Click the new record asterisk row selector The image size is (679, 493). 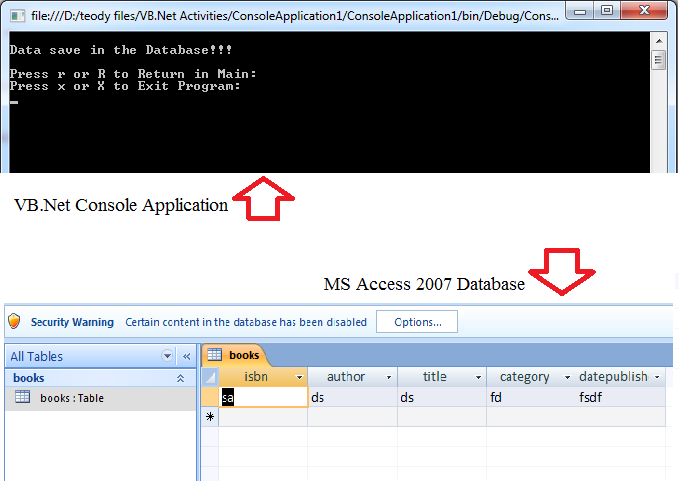pos(210,417)
